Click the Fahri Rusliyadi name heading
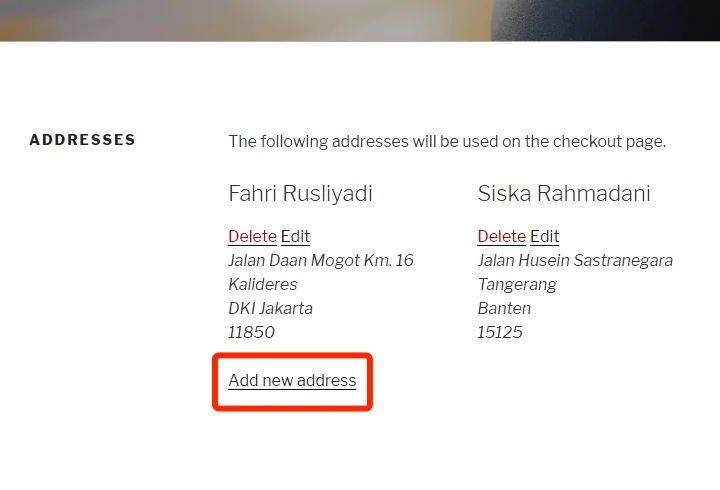This screenshot has height=490, width=720. click(x=300, y=193)
